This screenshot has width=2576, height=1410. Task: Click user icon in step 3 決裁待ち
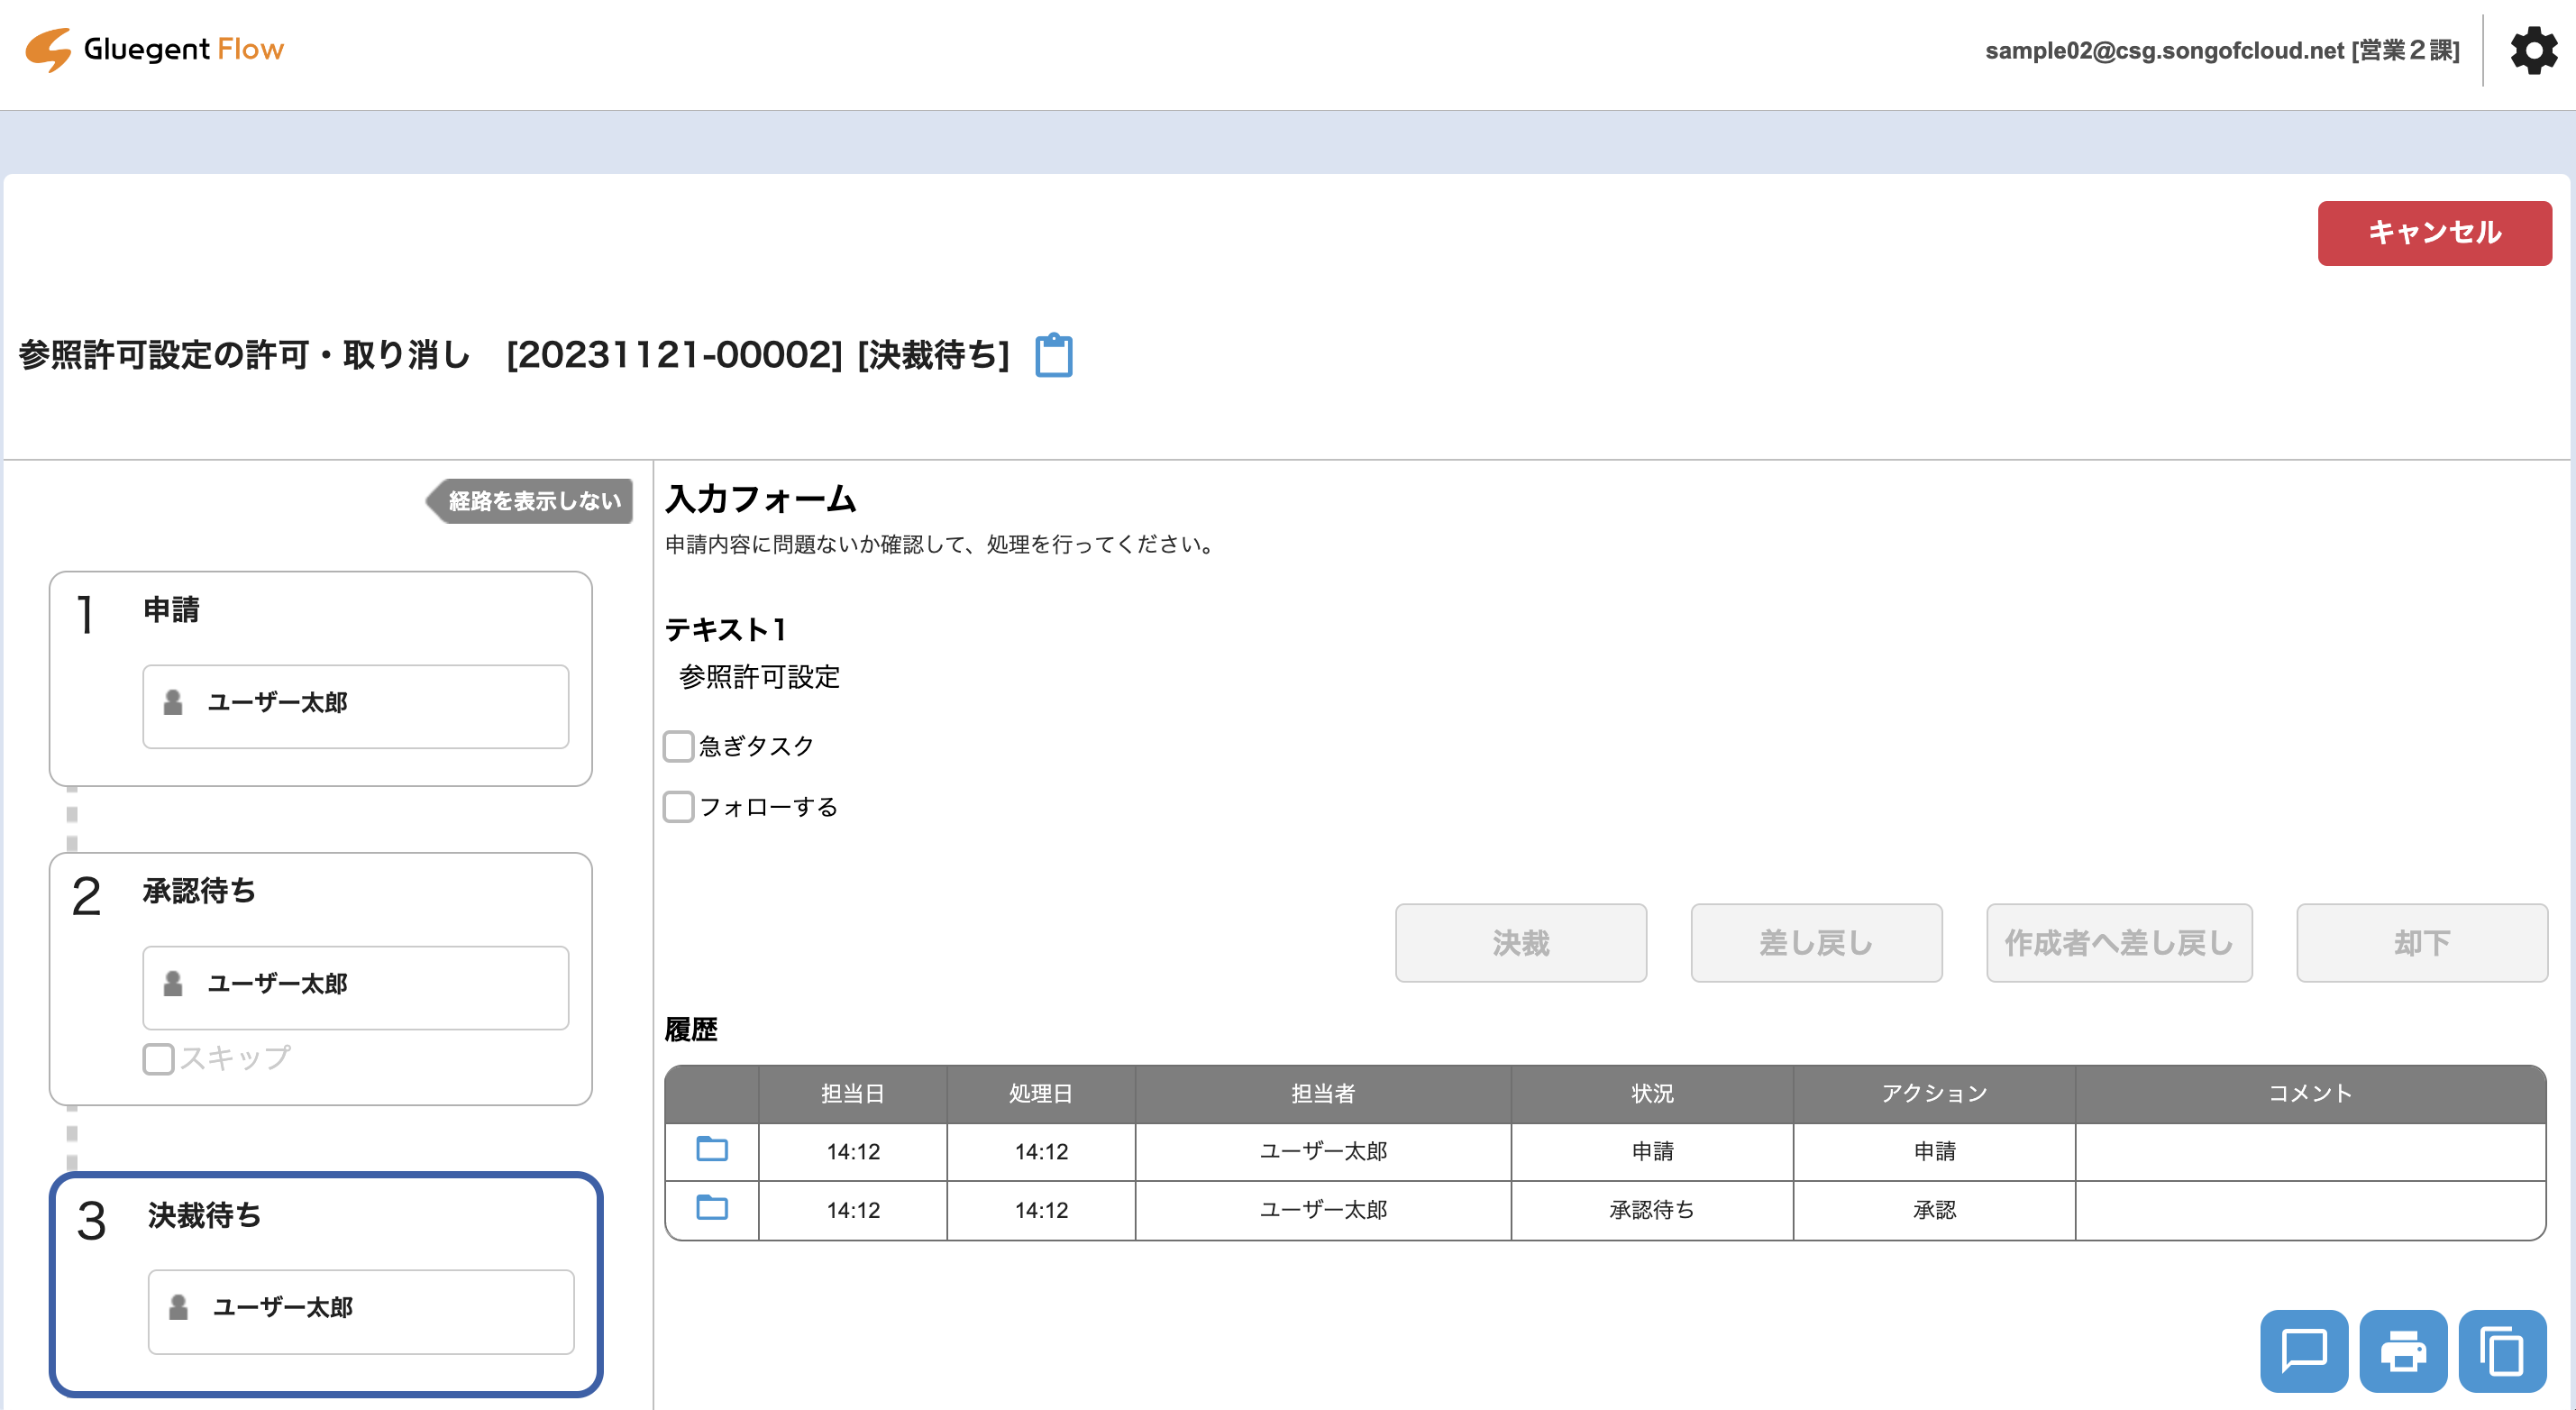coord(178,1307)
